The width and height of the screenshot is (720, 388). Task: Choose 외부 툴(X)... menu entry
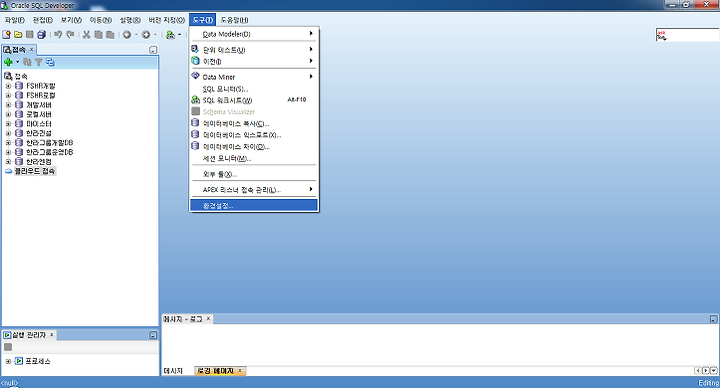click(x=254, y=174)
